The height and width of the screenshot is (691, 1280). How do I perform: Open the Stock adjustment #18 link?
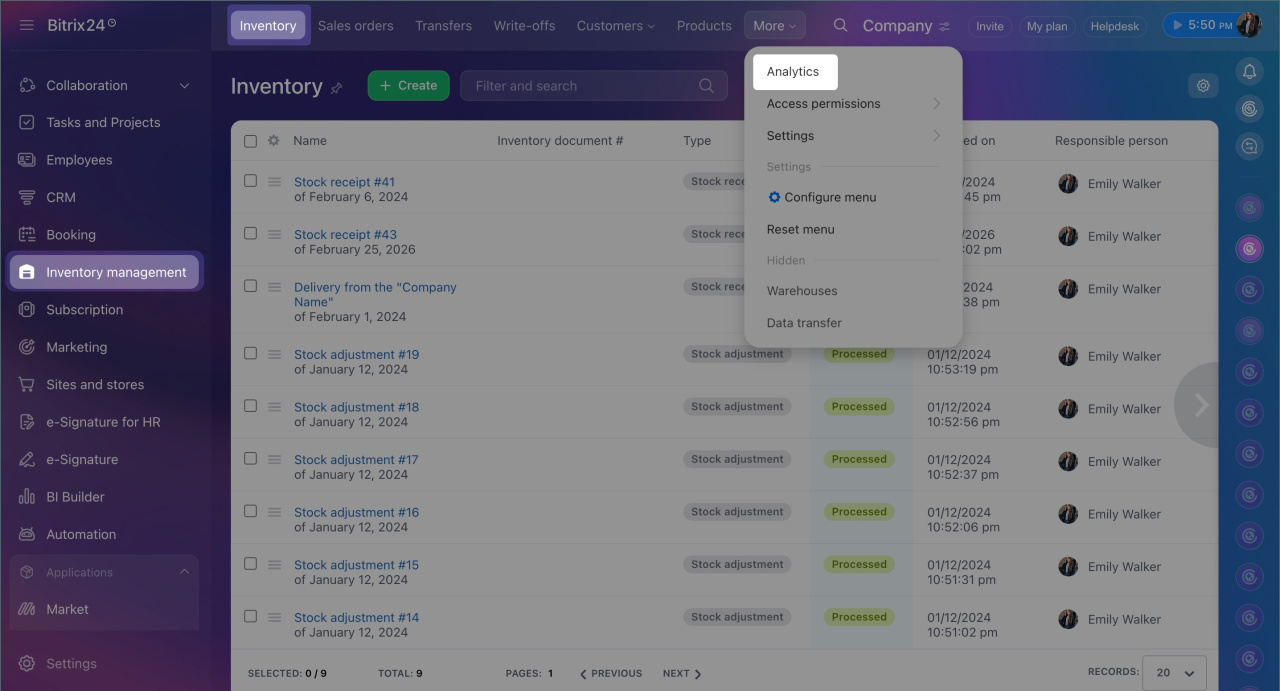click(x=356, y=407)
